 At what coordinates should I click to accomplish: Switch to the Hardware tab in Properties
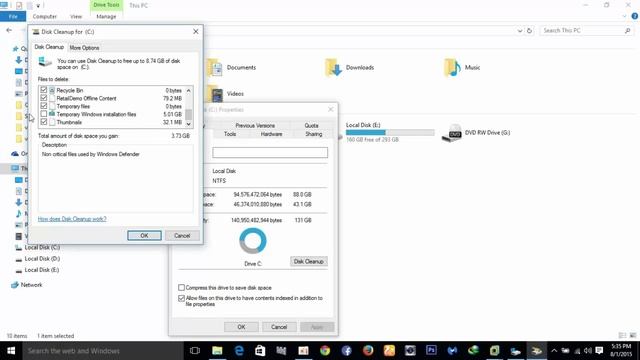(x=271, y=134)
